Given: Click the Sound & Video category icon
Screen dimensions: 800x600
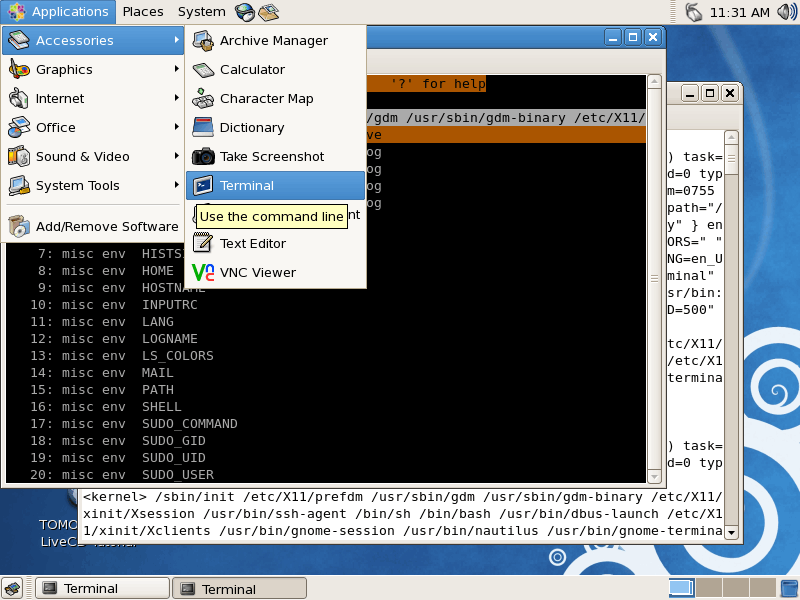Looking at the screenshot, I should pos(19,157).
